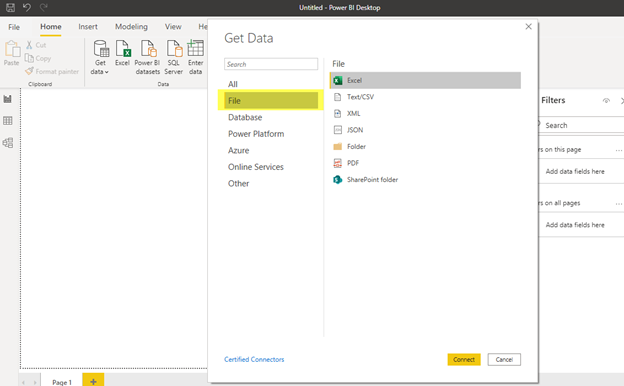Open the Certified Connectors link
624x386 pixels.
(x=254, y=359)
